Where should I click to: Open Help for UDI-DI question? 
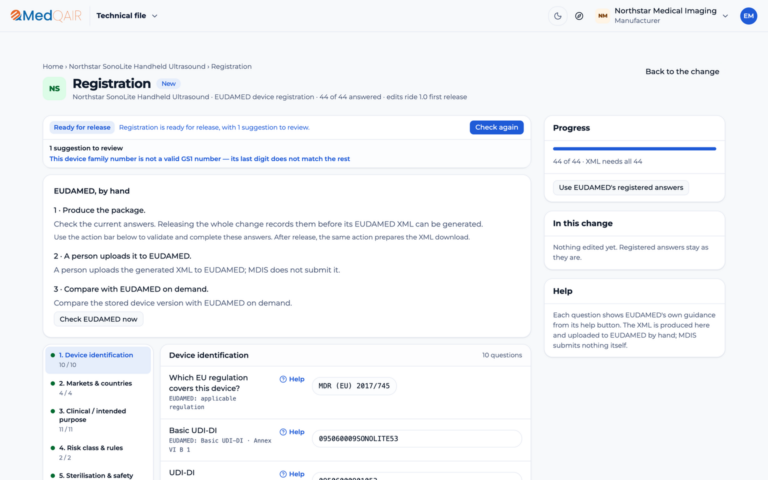point(292,474)
